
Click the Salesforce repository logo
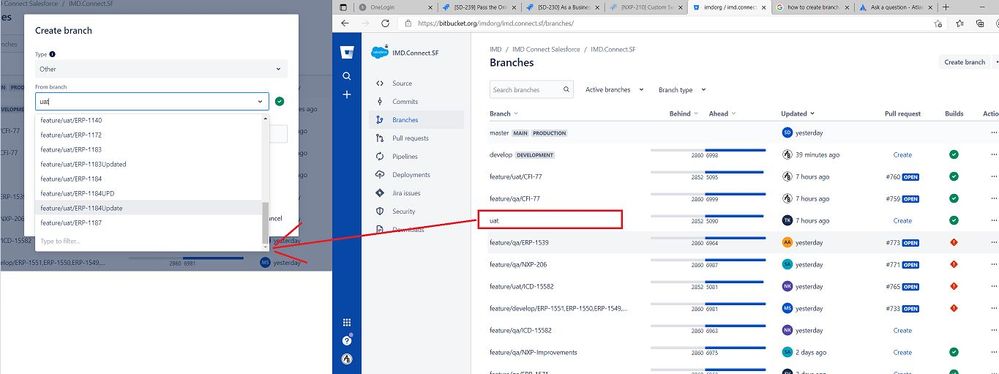pyautogui.click(x=380, y=53)
